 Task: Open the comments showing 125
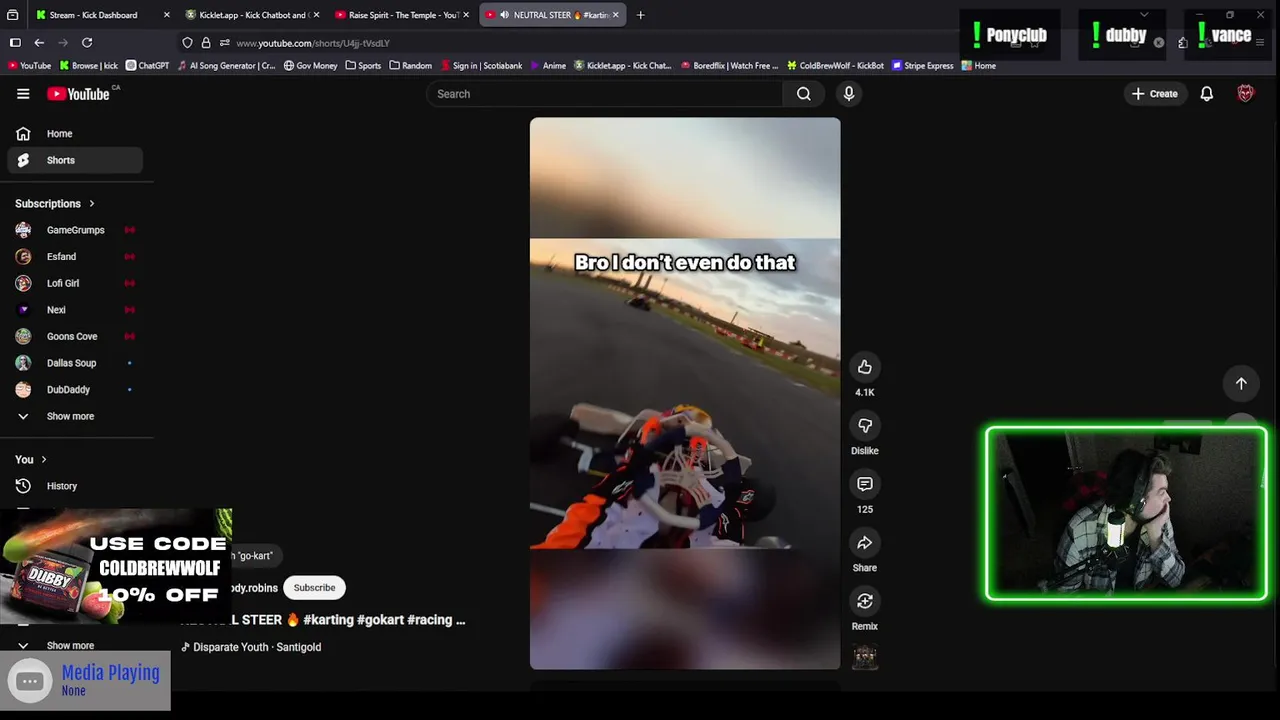865,484
